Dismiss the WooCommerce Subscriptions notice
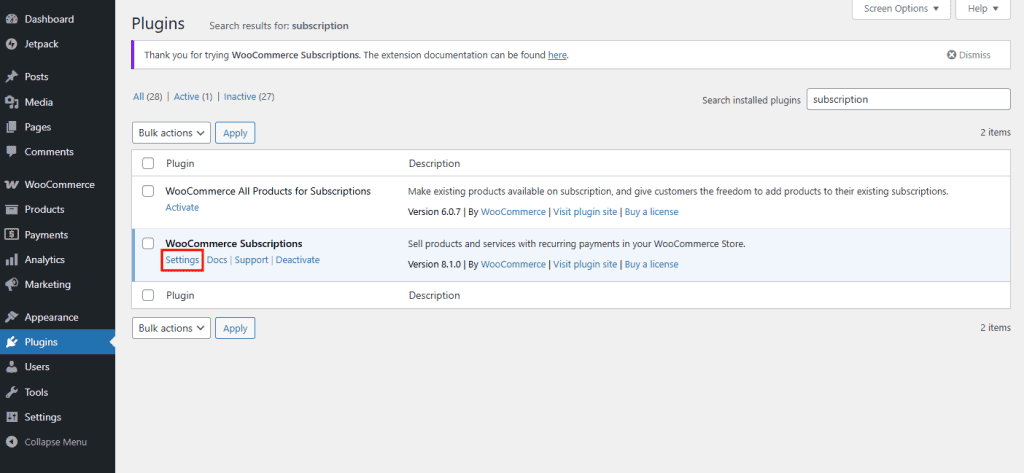 968,55
